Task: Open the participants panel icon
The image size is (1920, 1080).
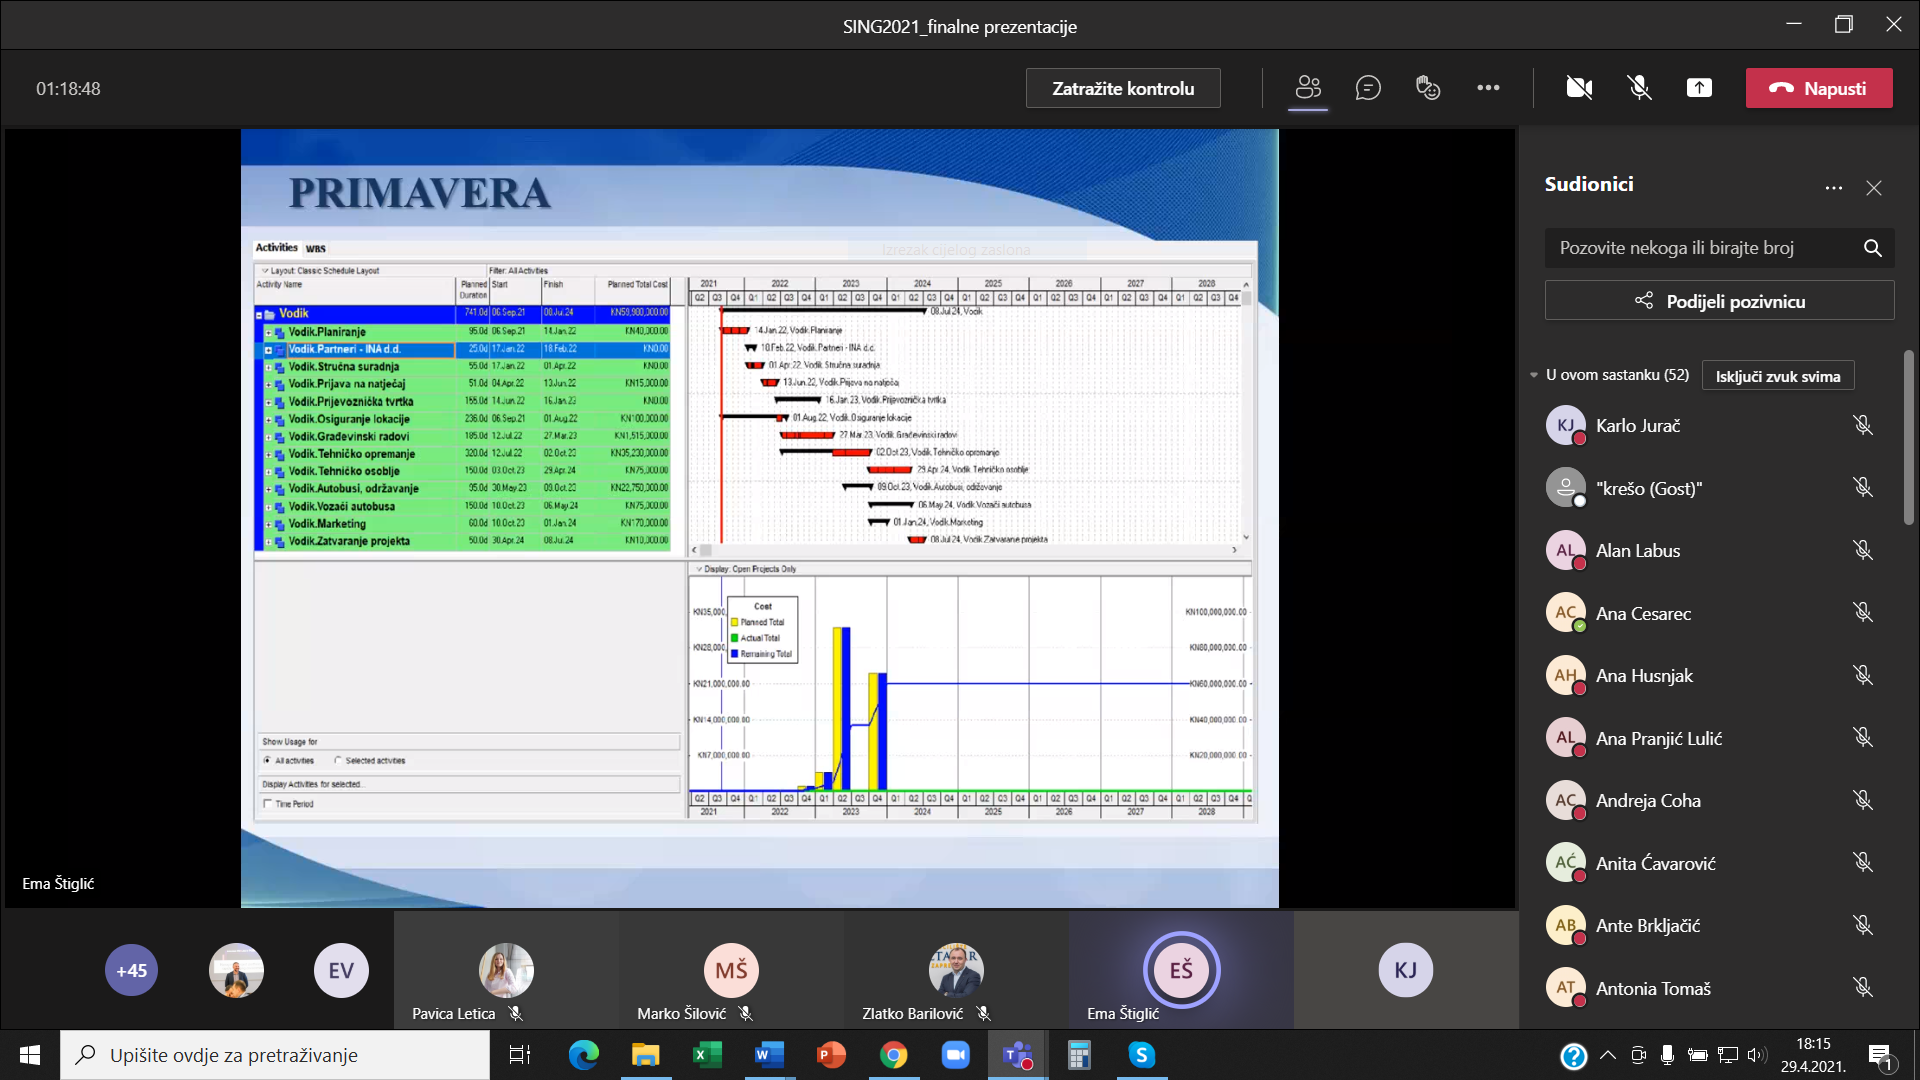Action: (x=1308, y=88)
